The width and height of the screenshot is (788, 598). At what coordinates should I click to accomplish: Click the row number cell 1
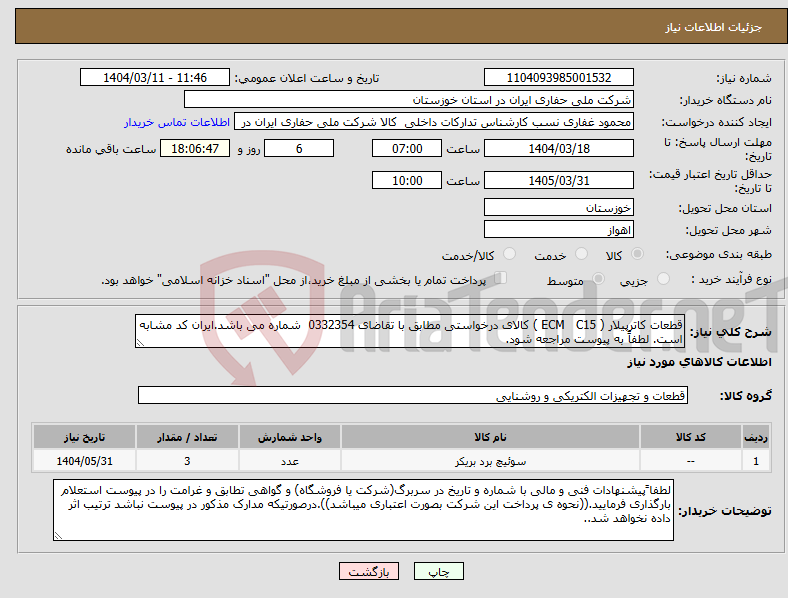(x=756, y=461)
